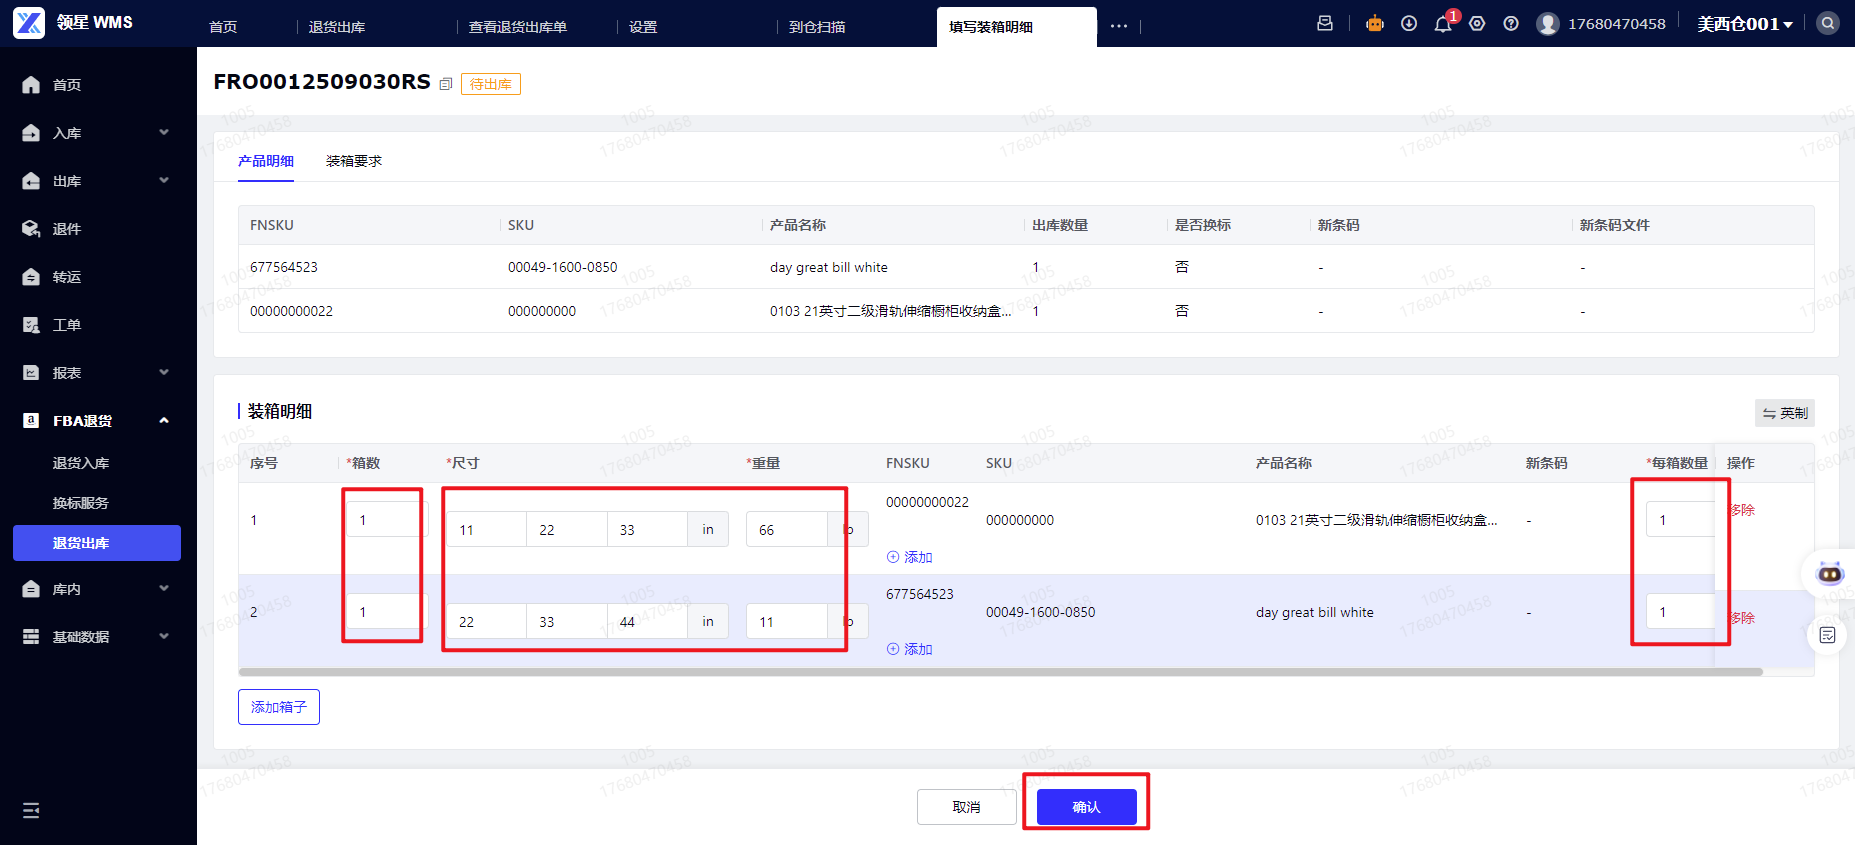The height and width of the screenshot is (845, 1855).
Task: Expand the 库内 sidebar menu
Action: (x=164, y=588)
